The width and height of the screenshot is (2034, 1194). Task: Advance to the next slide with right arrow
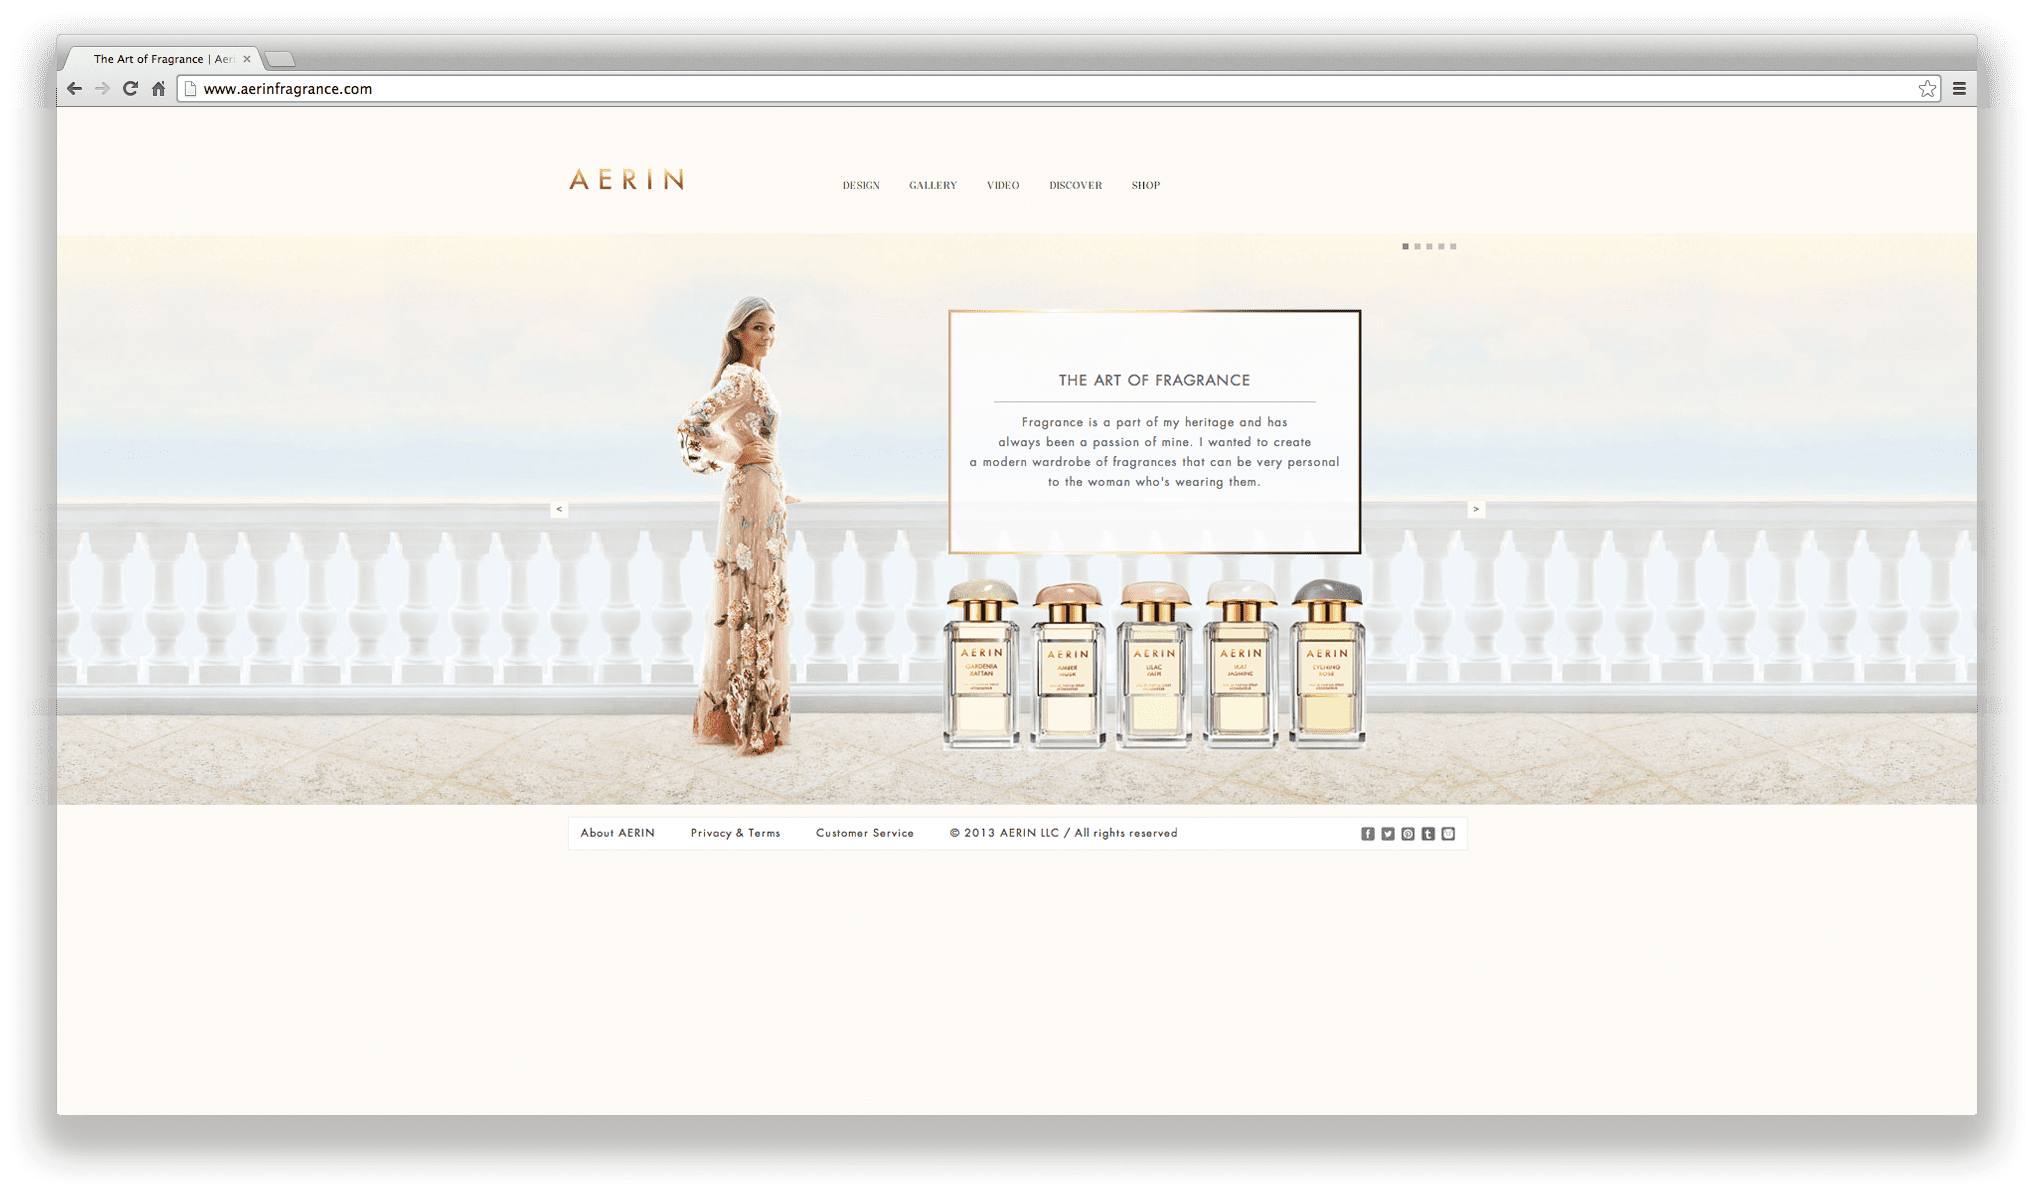pyautogui.click(x=1476, y=509)
